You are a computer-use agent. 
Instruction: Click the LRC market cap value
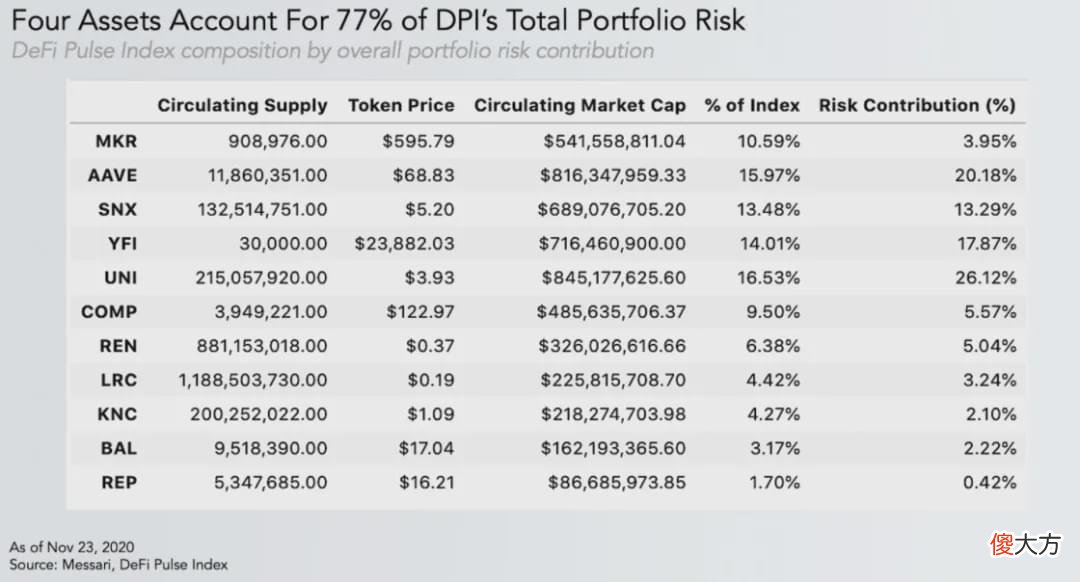[x=613, y=380]
